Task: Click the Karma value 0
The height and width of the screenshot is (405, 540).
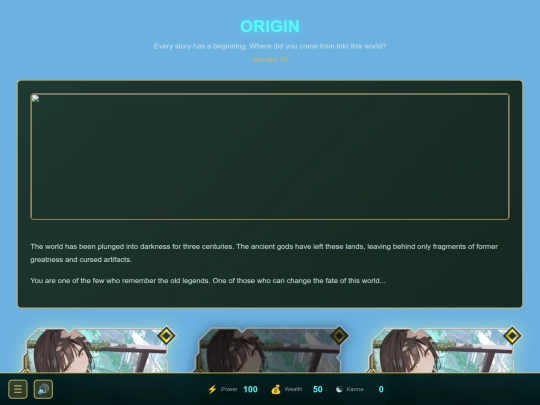Action: 381,389
